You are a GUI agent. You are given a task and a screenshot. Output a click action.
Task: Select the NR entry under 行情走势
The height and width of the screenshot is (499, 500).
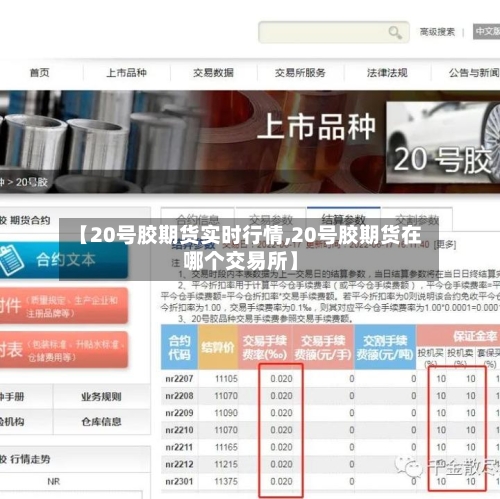point(54,481)
